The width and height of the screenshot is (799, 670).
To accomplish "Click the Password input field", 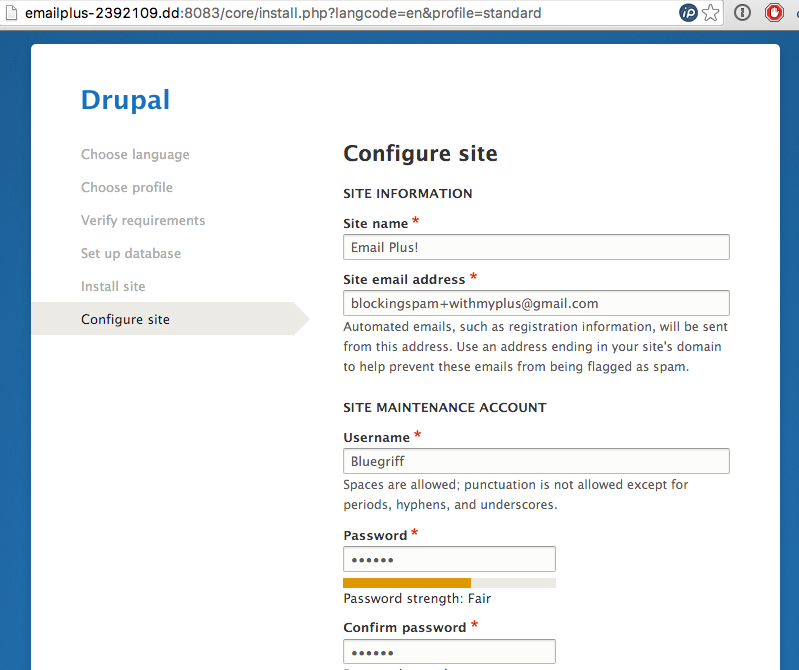I will click(x=449, y=559).
